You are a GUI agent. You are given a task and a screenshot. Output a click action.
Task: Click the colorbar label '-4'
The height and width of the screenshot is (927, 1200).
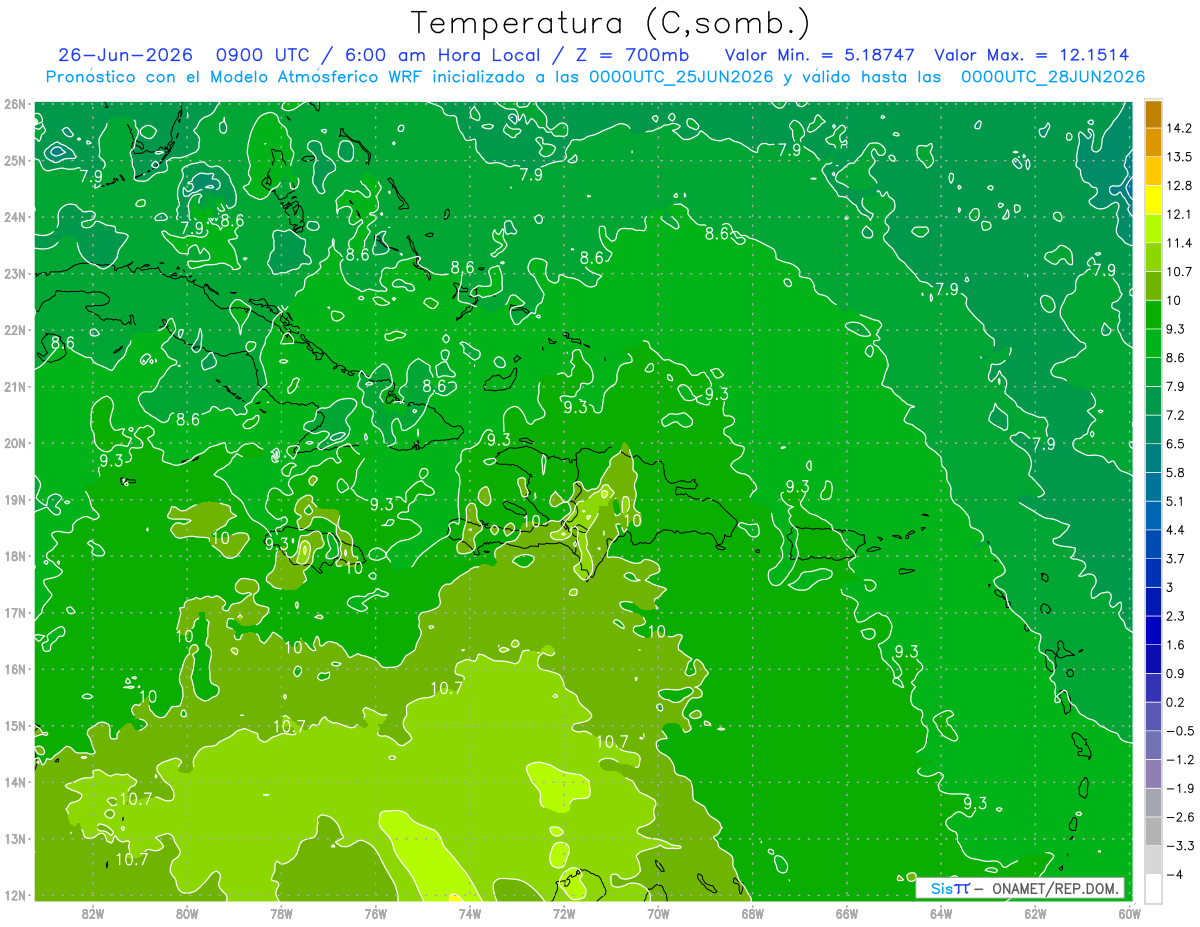pyautogui.click(x=1175, y=874)
